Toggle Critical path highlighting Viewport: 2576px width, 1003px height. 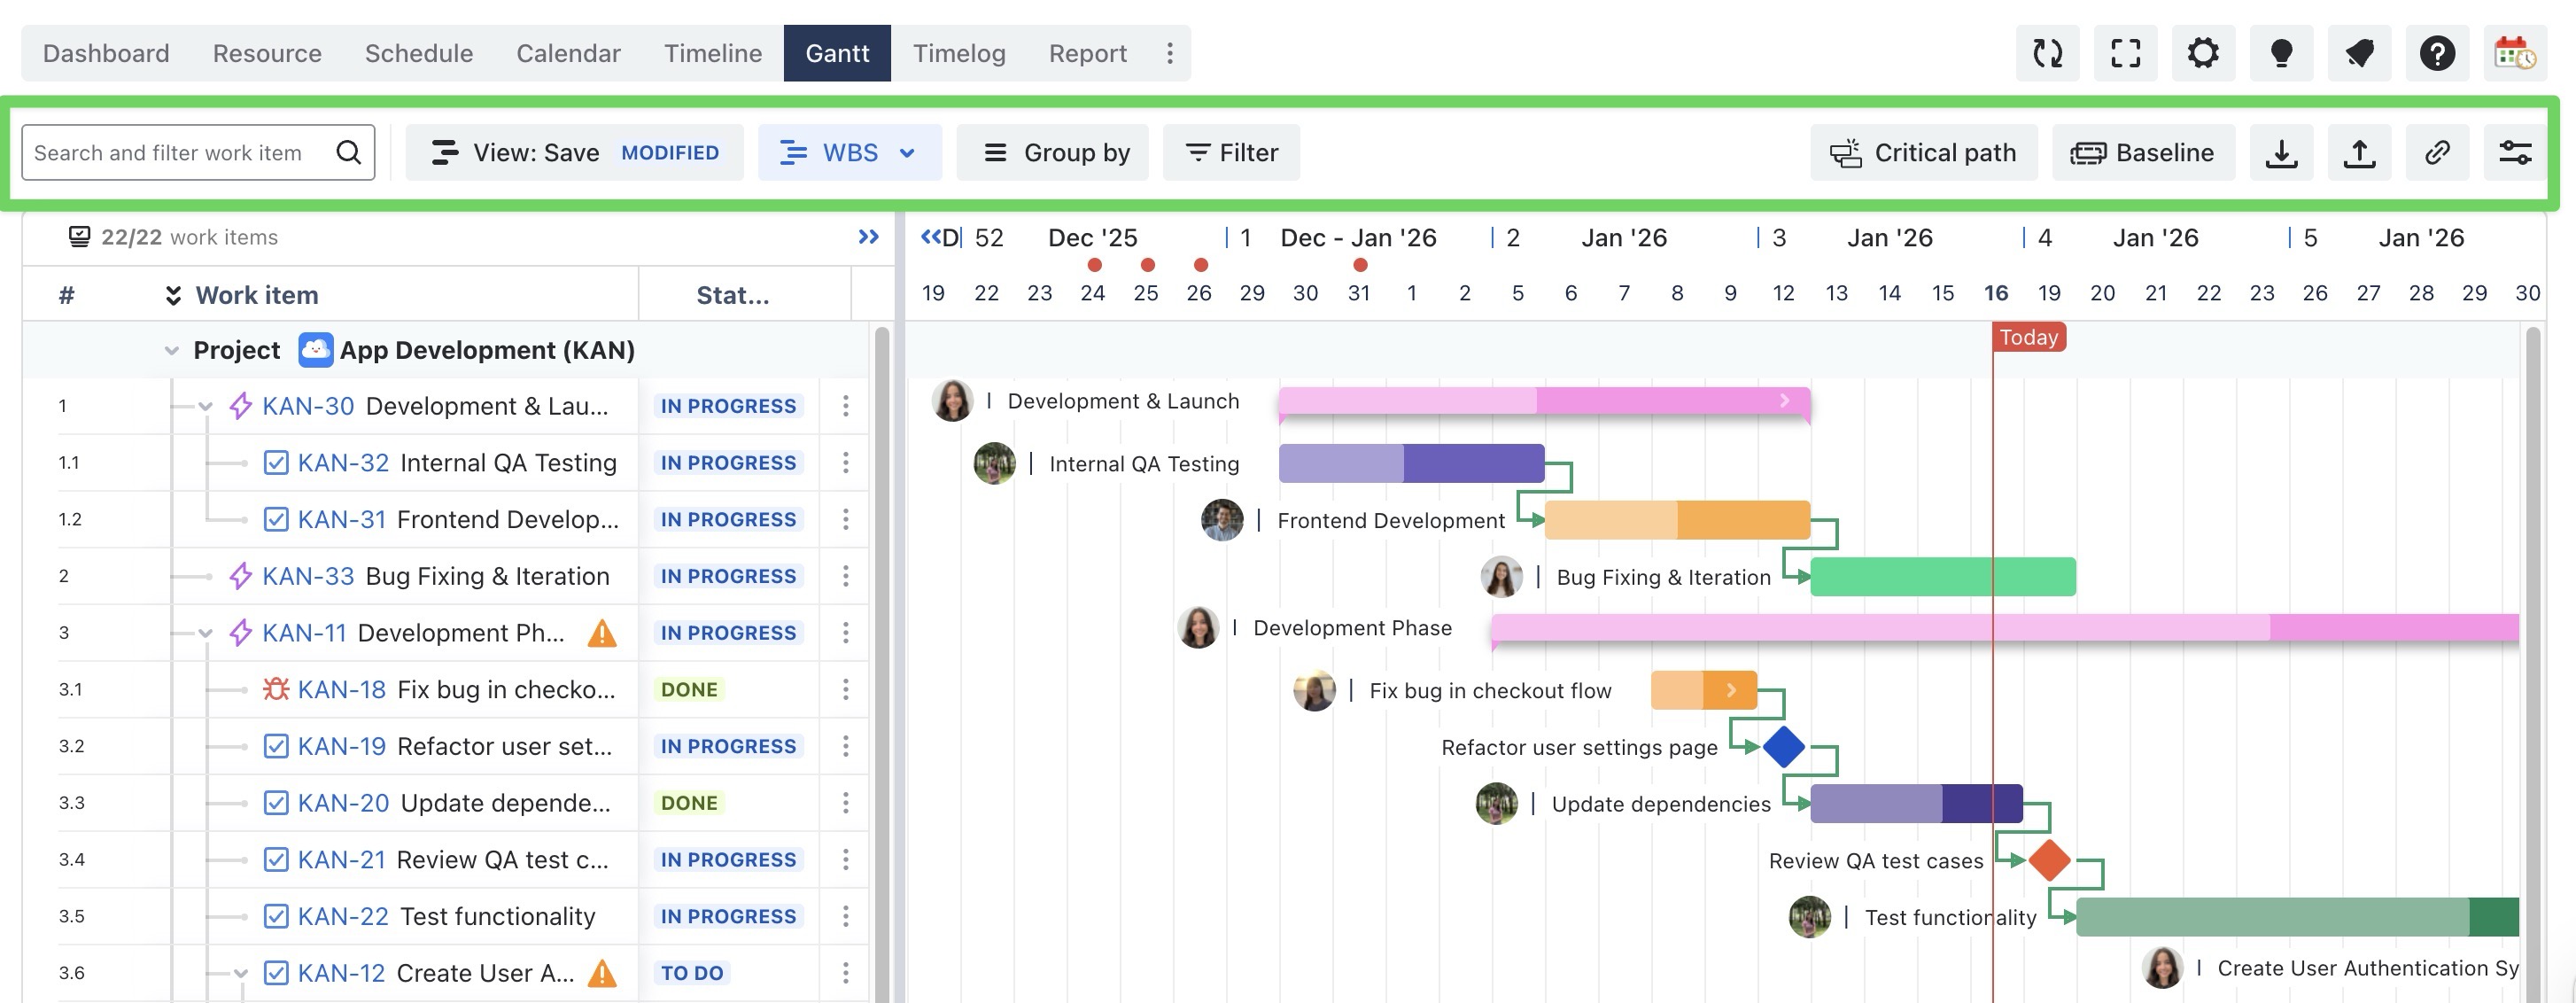pyautogui.click(x=1923, y=153)
